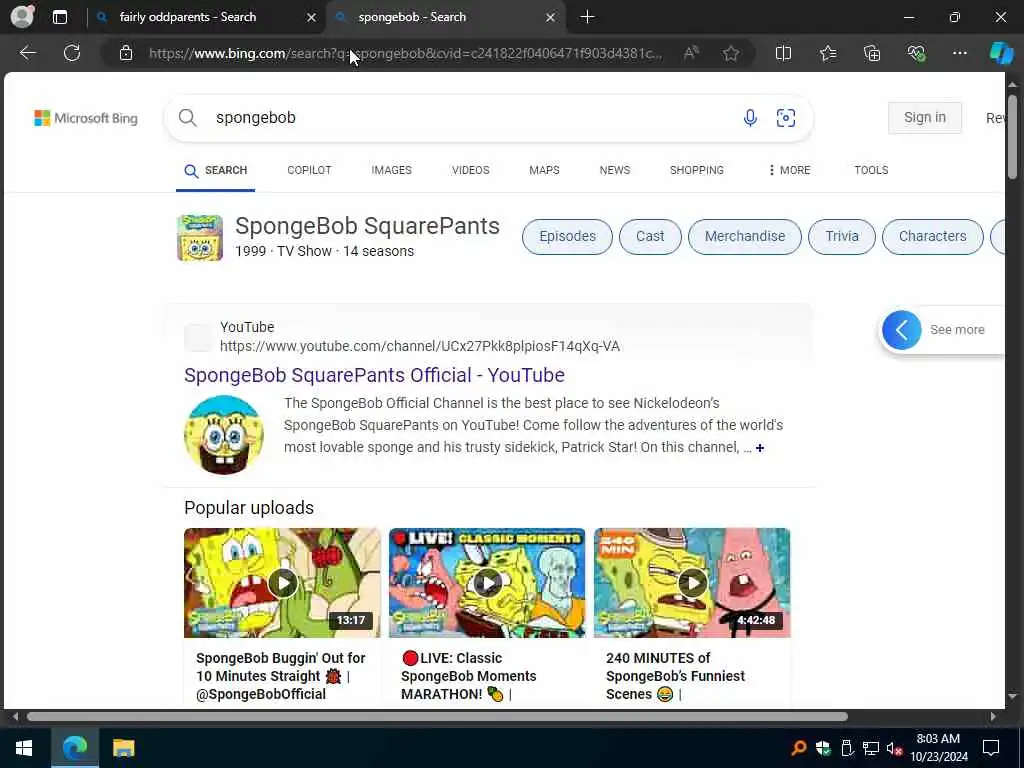
Task: Click the muted volume tray icon
Action: (x=895, y=748)
